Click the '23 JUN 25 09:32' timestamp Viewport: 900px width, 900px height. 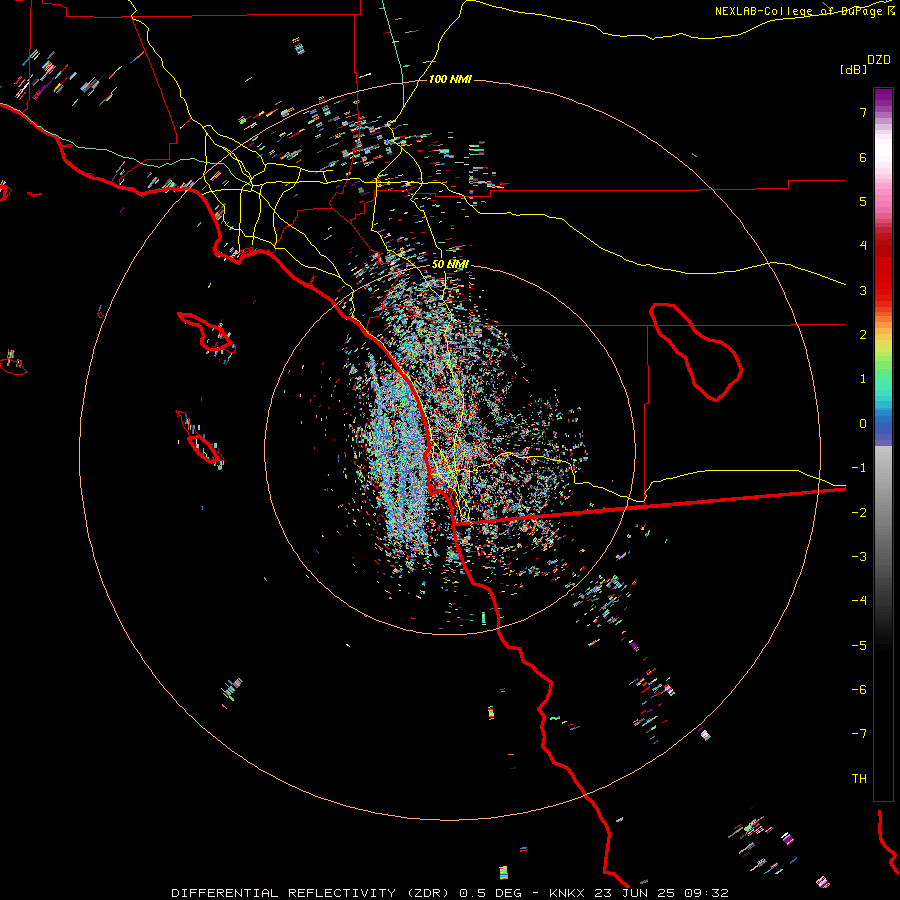[x=662, y=893]
